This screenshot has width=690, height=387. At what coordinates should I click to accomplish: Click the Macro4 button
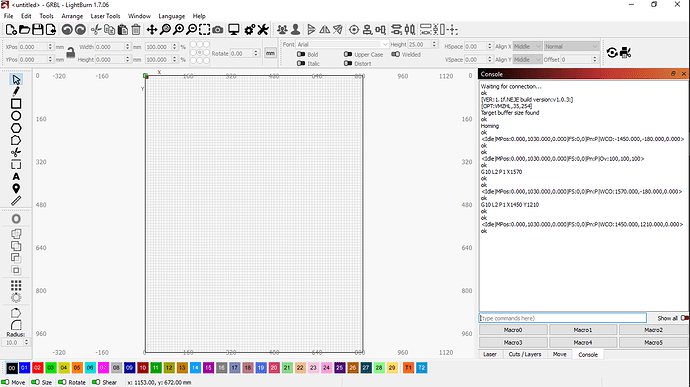[583, 342]
